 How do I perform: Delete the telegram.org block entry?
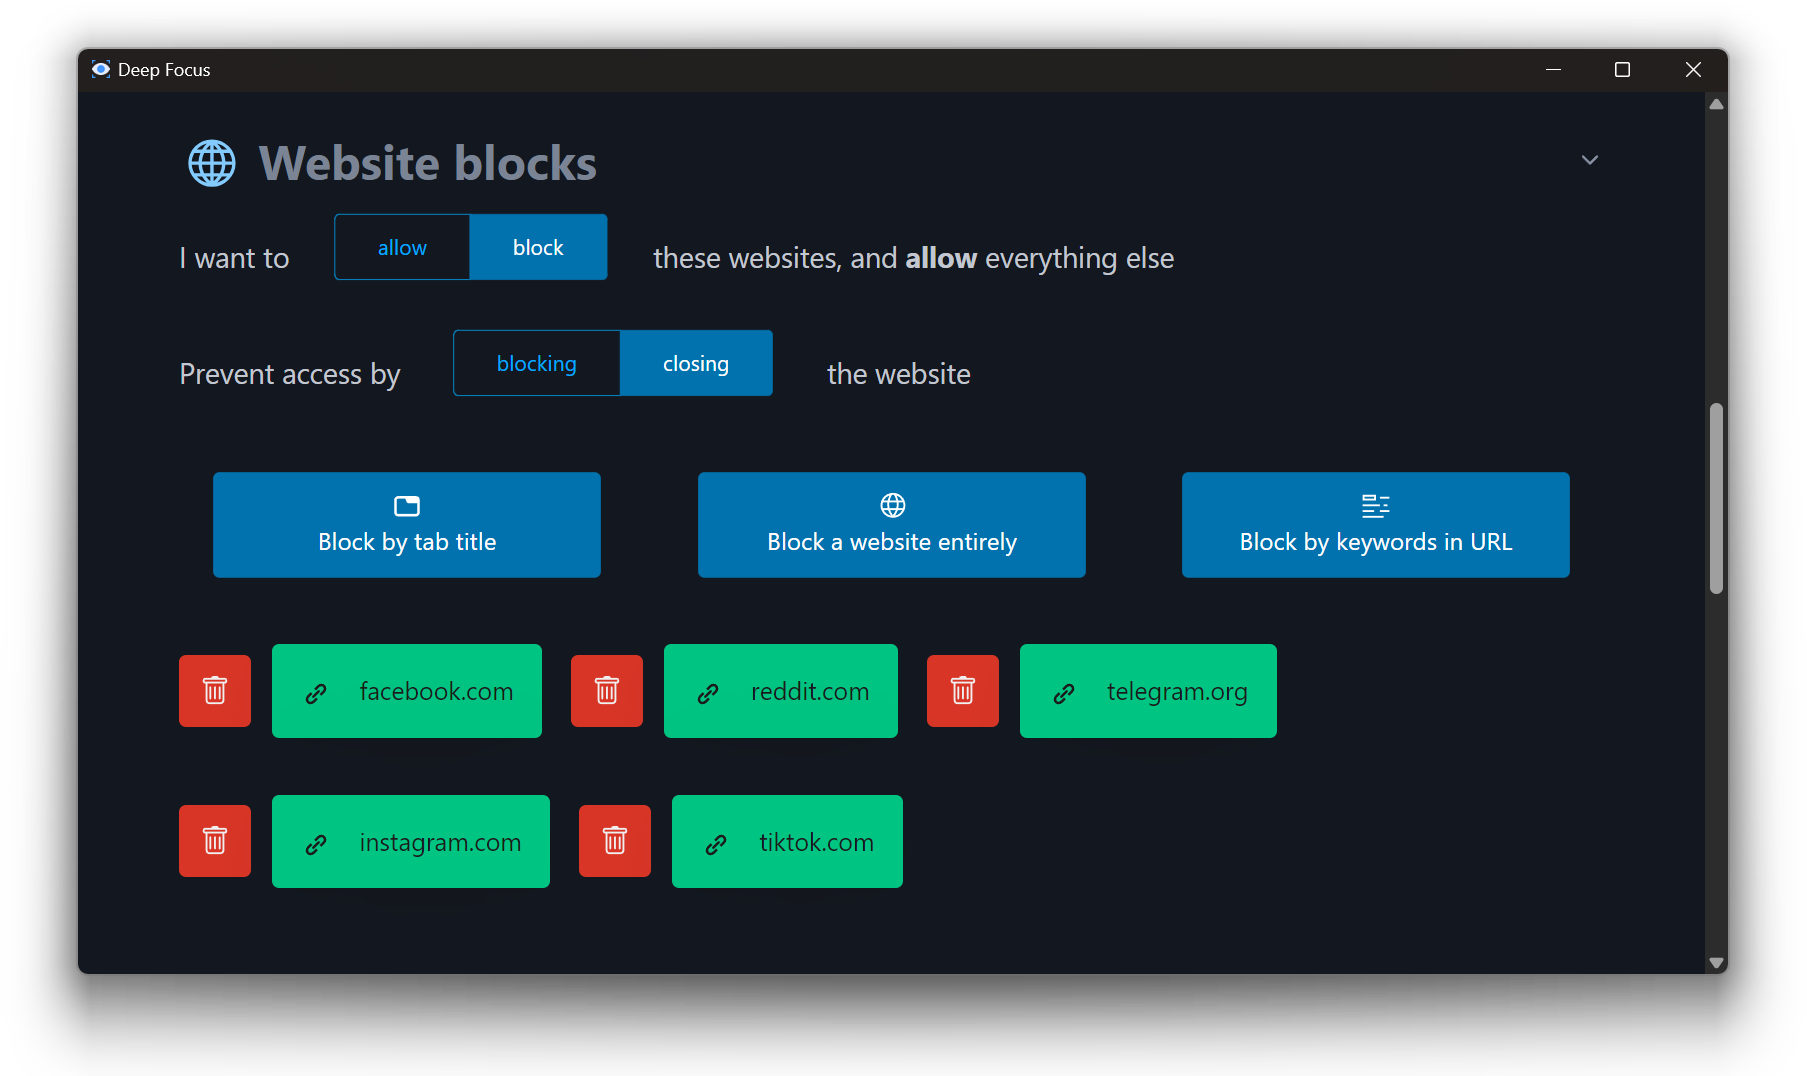(x=963, y=691)
